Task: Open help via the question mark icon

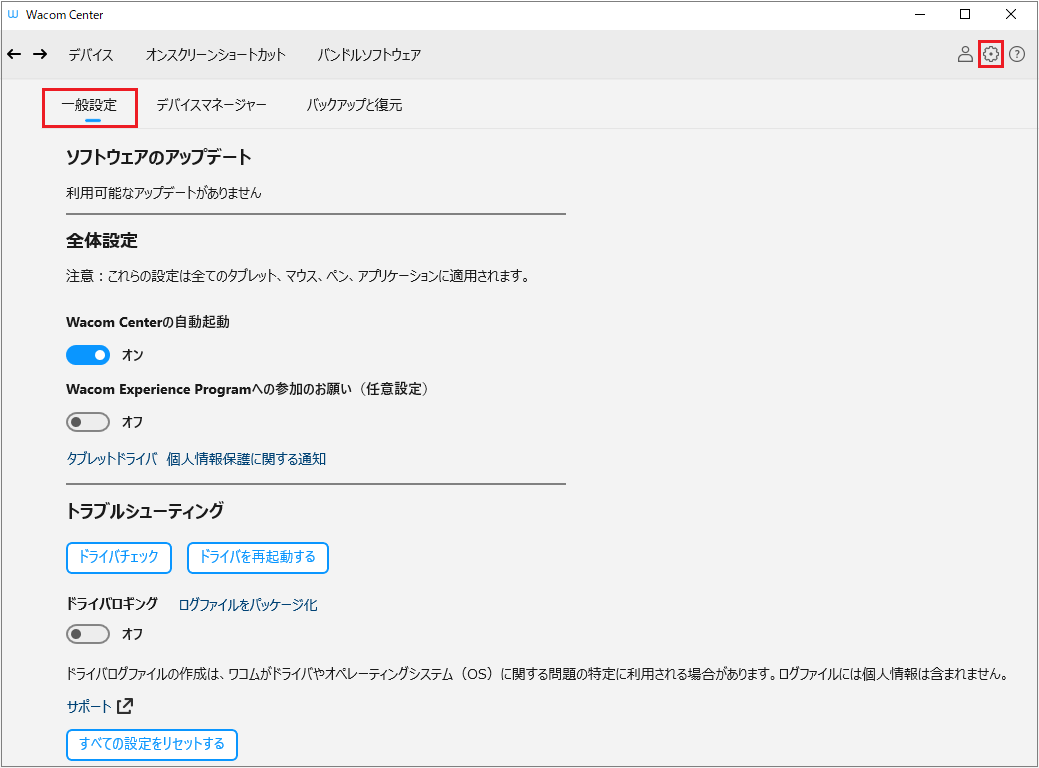Action: tap(1016, 54)
